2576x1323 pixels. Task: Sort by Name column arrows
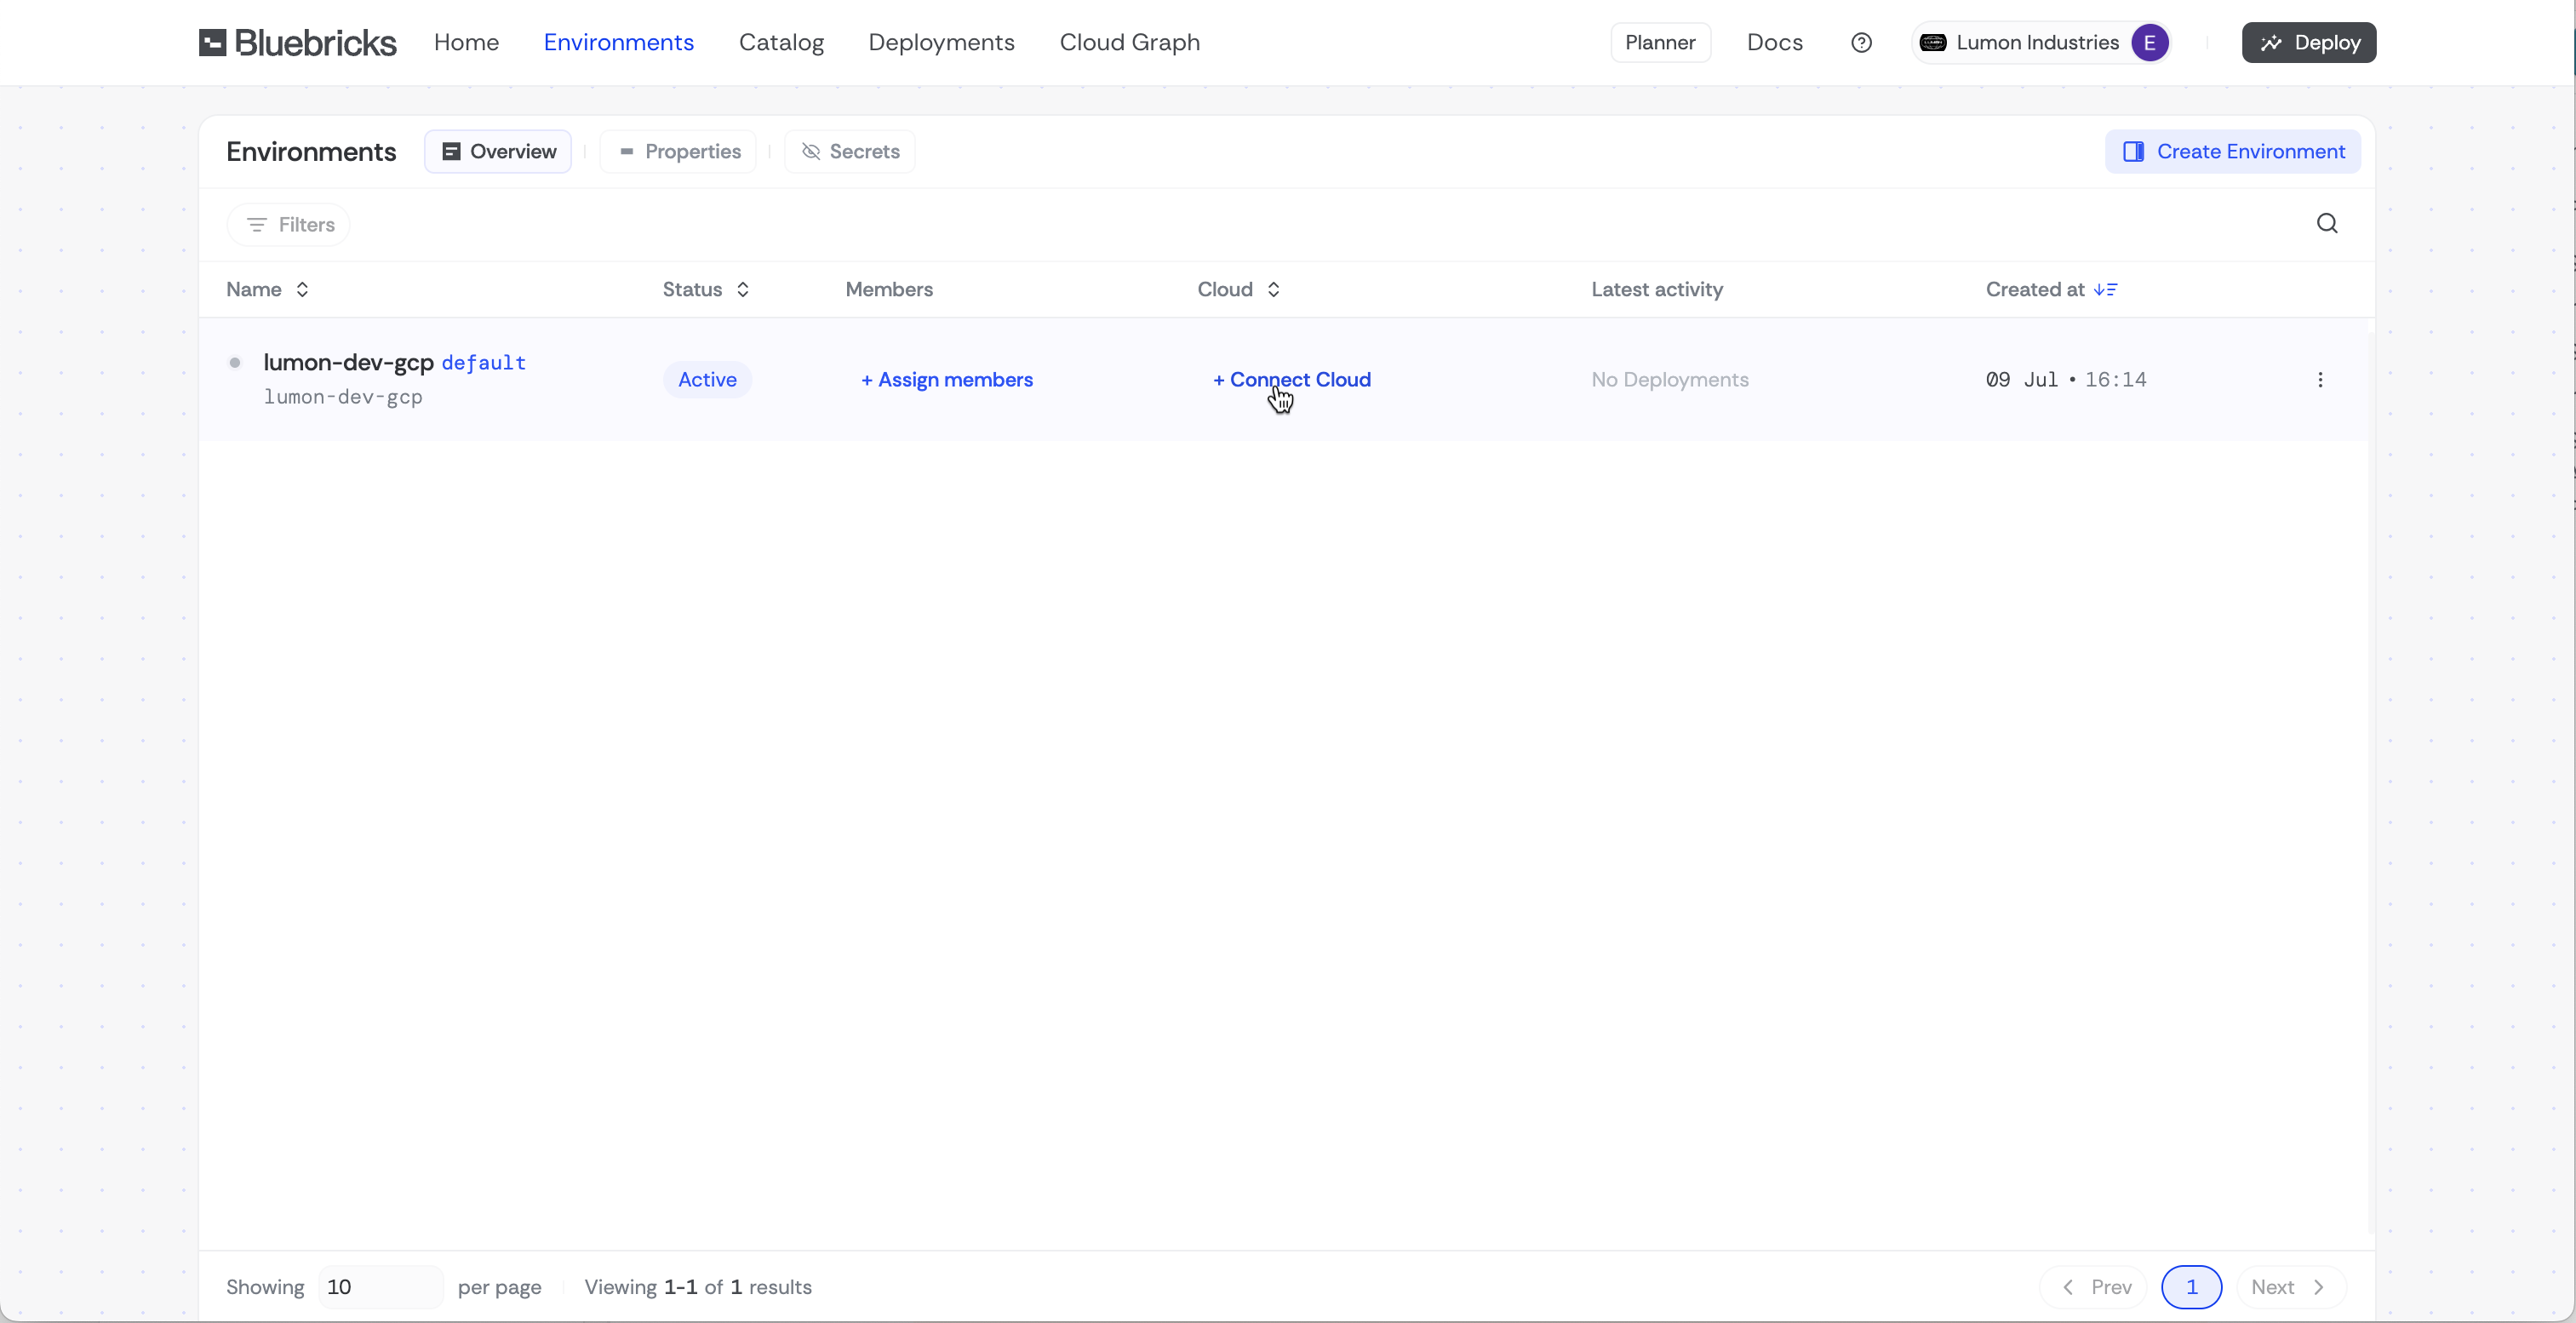click(x=302, y=290)
